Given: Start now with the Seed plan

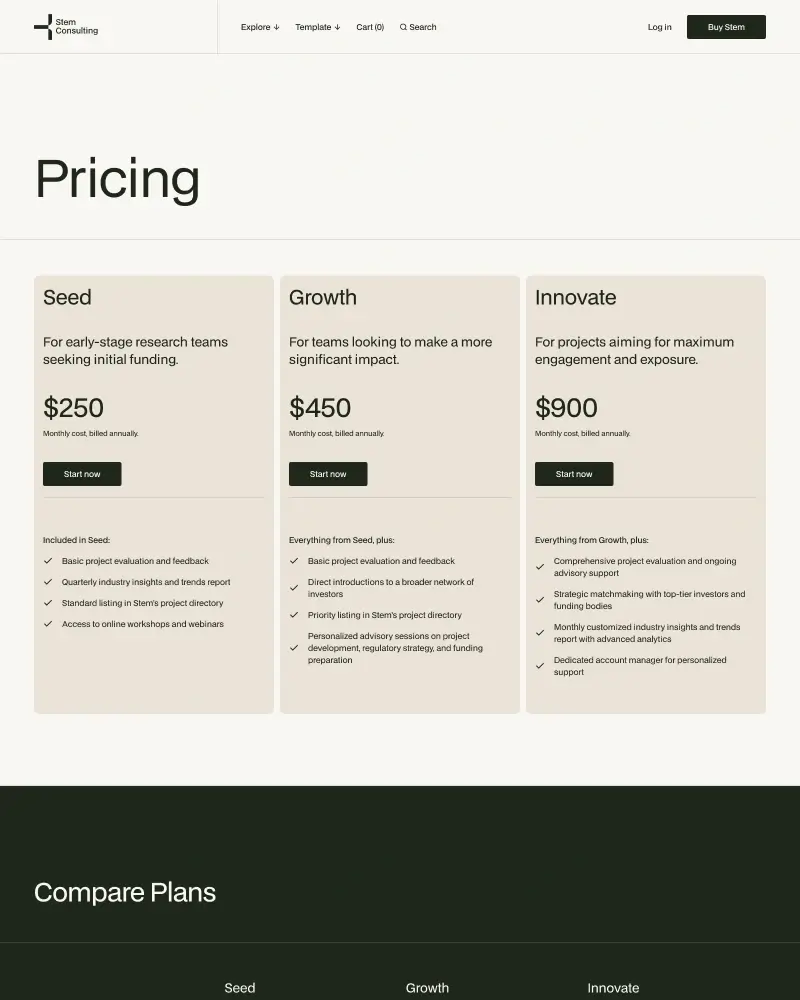Looking at the screenshot, I should pos(82,474).
